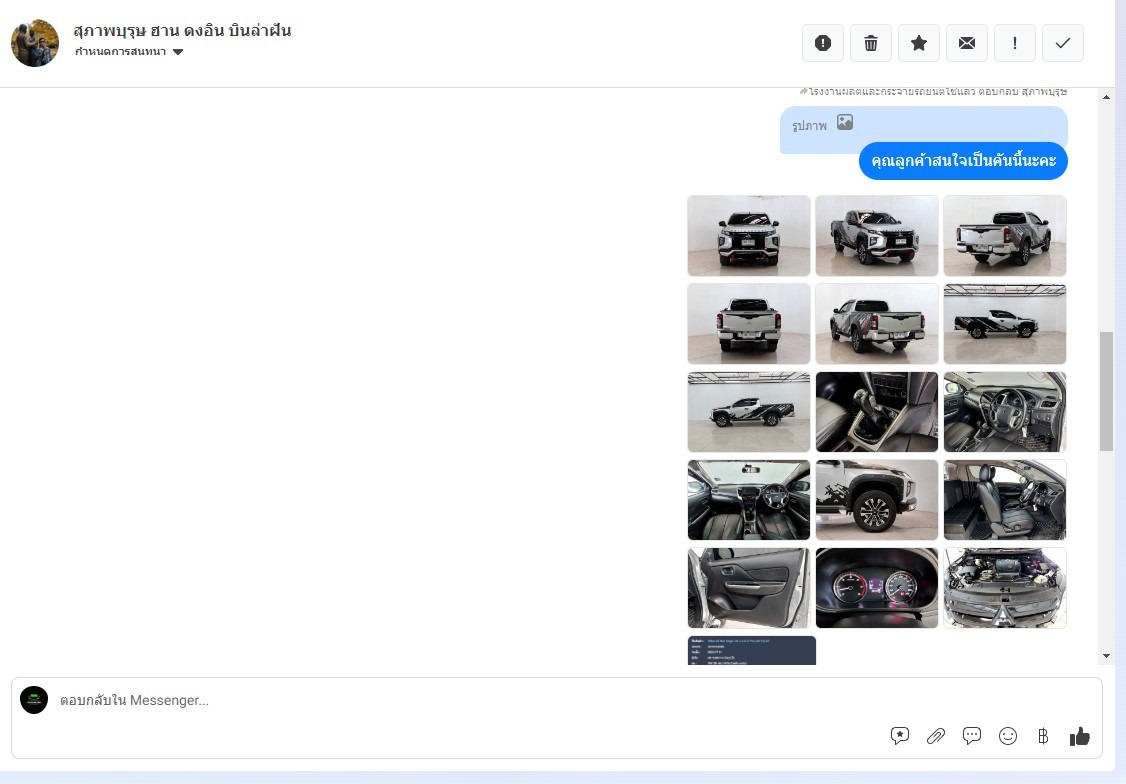Open the emoji picker smiley
Image resolution: width=1126 pixels, height=784 pixels.
point(1008,736)
